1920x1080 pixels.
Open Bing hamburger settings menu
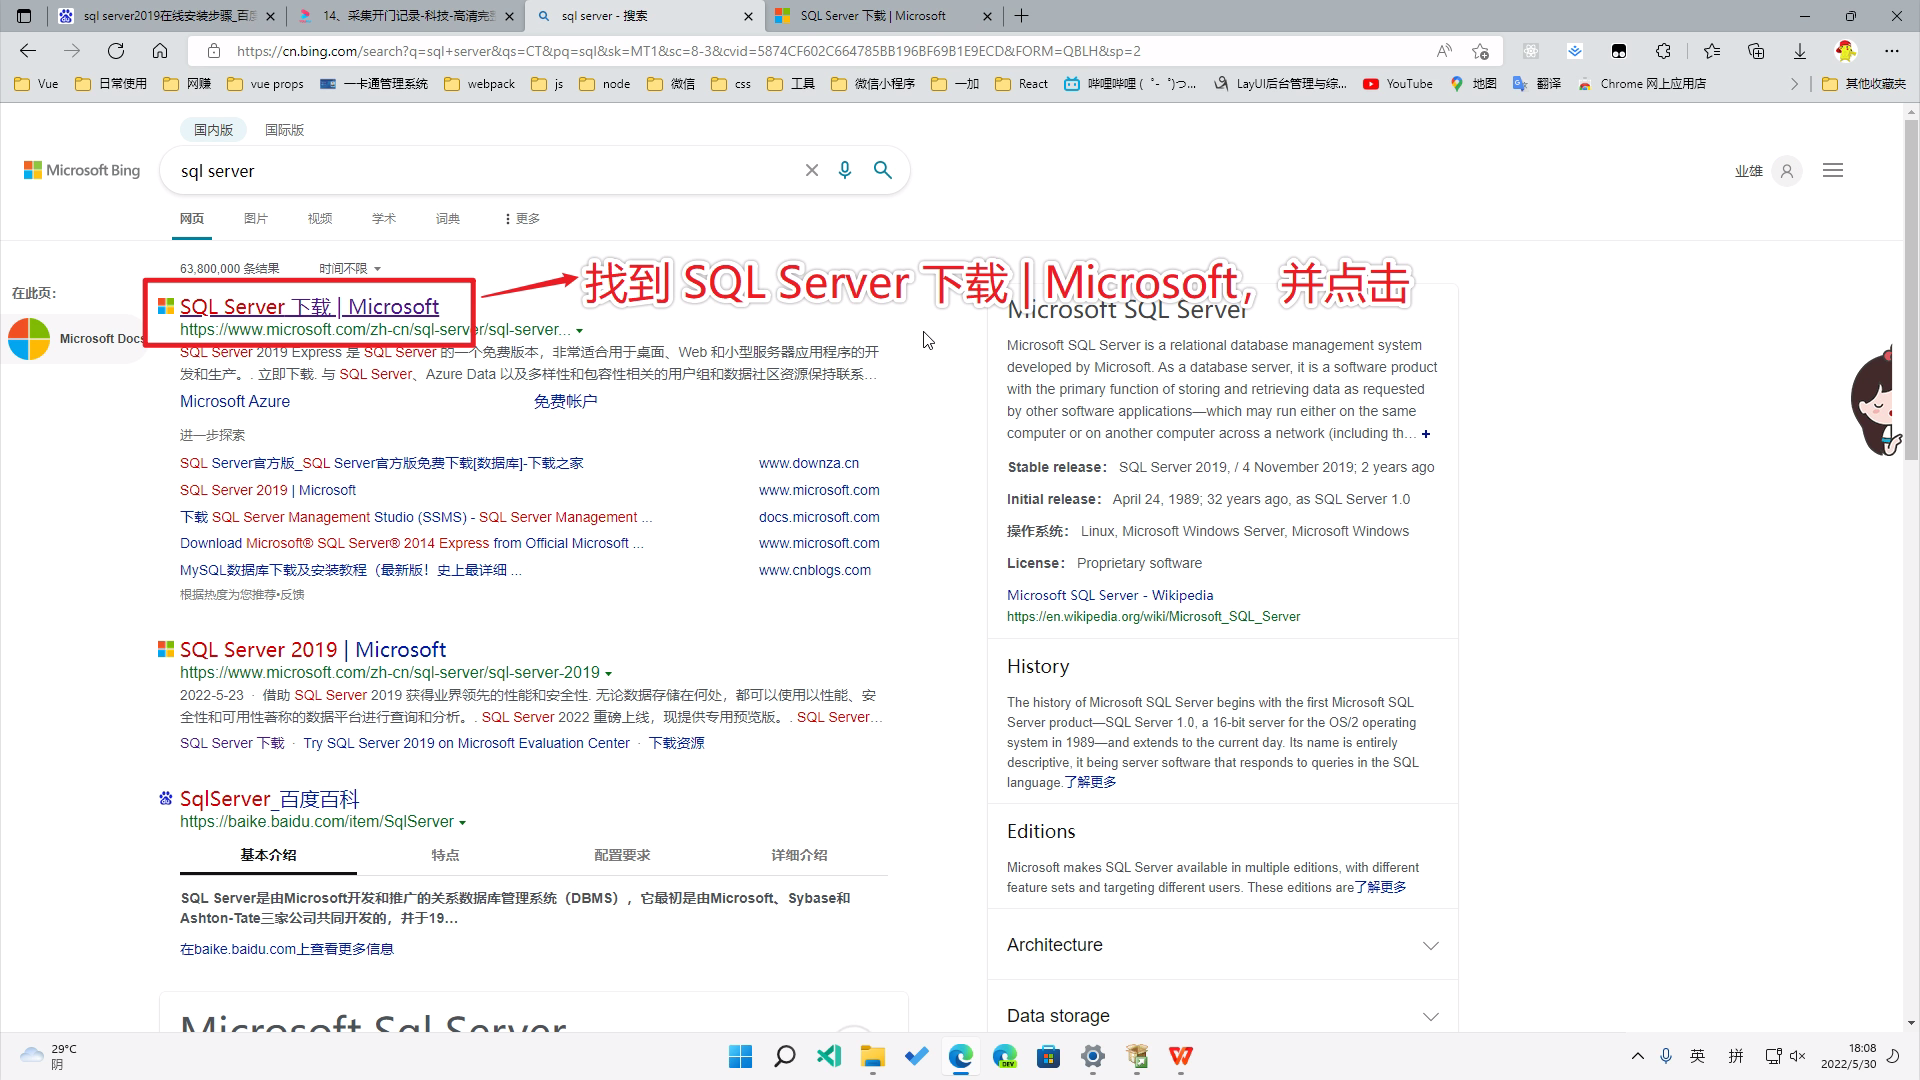point(1833,171)
